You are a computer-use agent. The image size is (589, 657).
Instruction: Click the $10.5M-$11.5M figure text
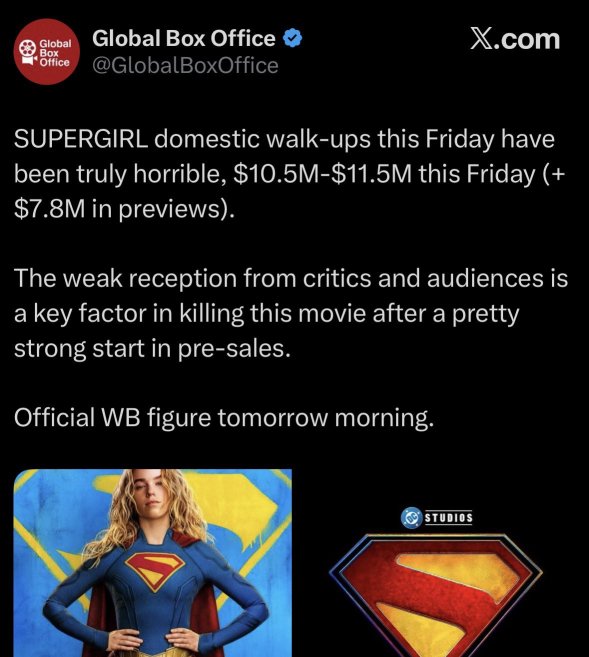pos(323,174)
